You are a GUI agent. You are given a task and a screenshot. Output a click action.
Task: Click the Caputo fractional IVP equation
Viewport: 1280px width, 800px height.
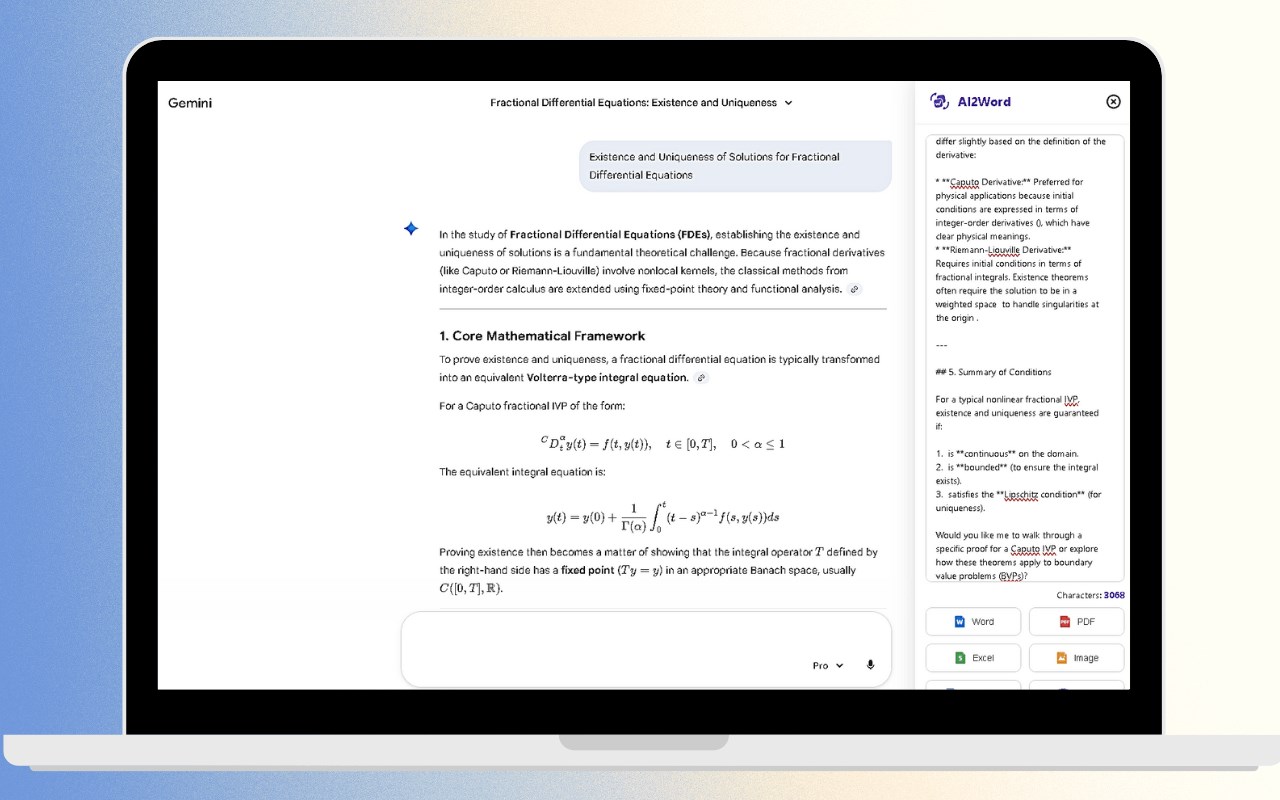662,443
